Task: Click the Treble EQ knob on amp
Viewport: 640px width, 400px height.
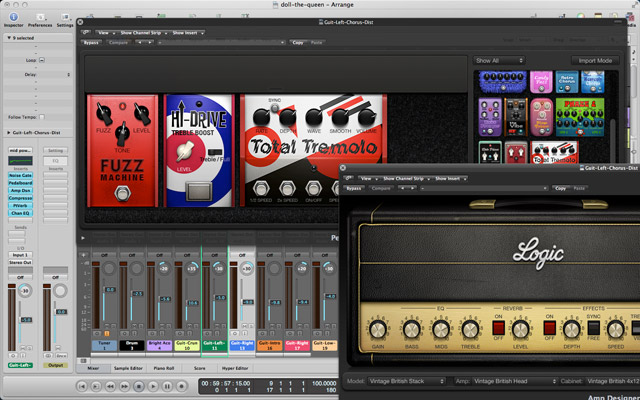Action: [469, 329]
